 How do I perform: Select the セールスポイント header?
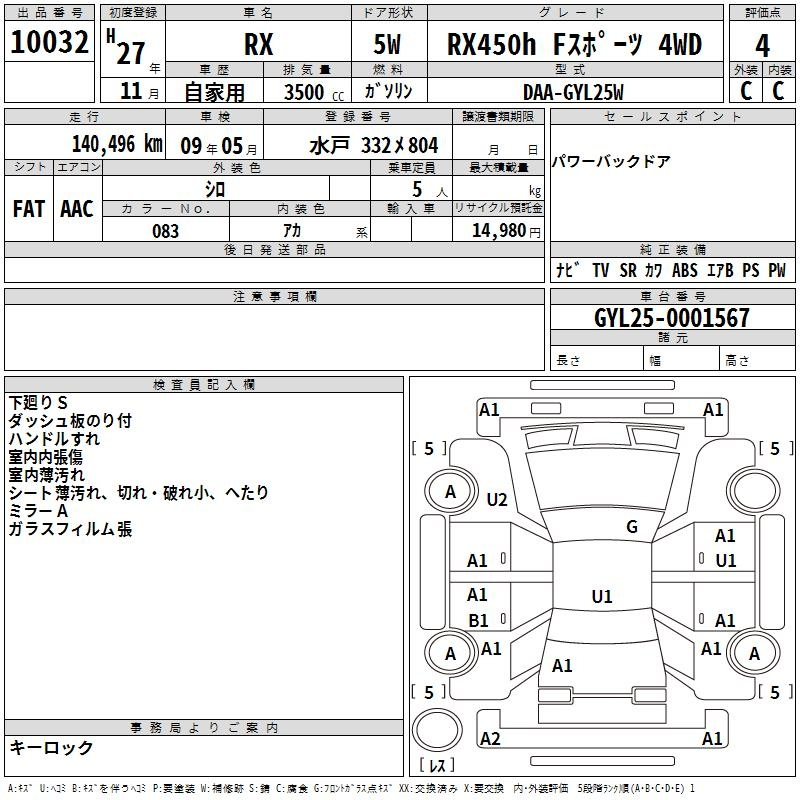tap(672, 117)
